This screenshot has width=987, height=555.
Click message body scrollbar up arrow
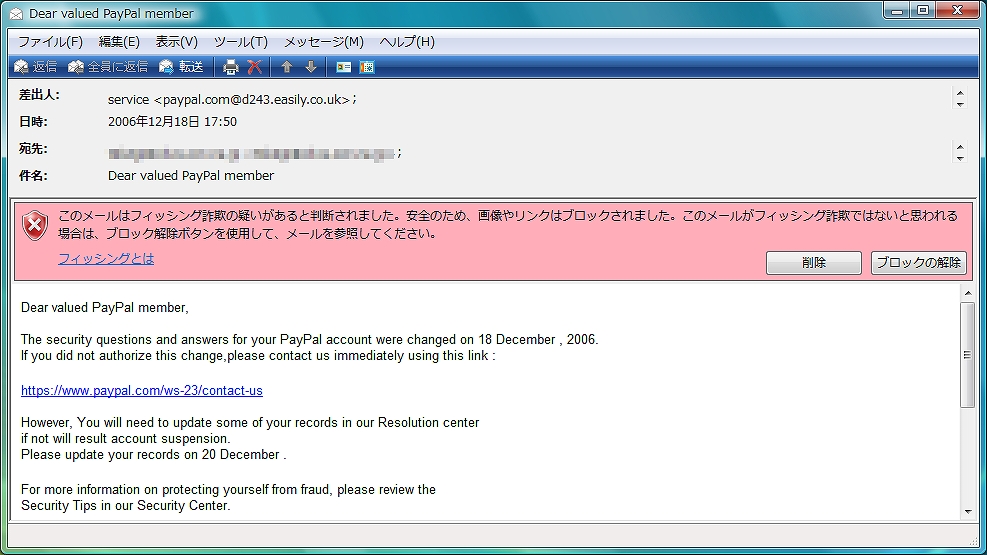pos(967,293)
